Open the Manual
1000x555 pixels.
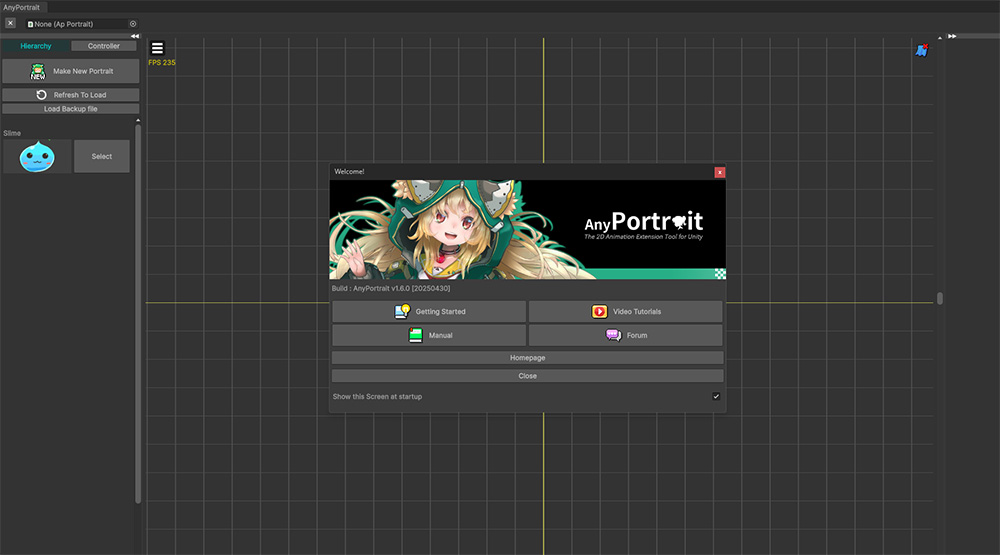pyautogui.click(x=429, y=335)
